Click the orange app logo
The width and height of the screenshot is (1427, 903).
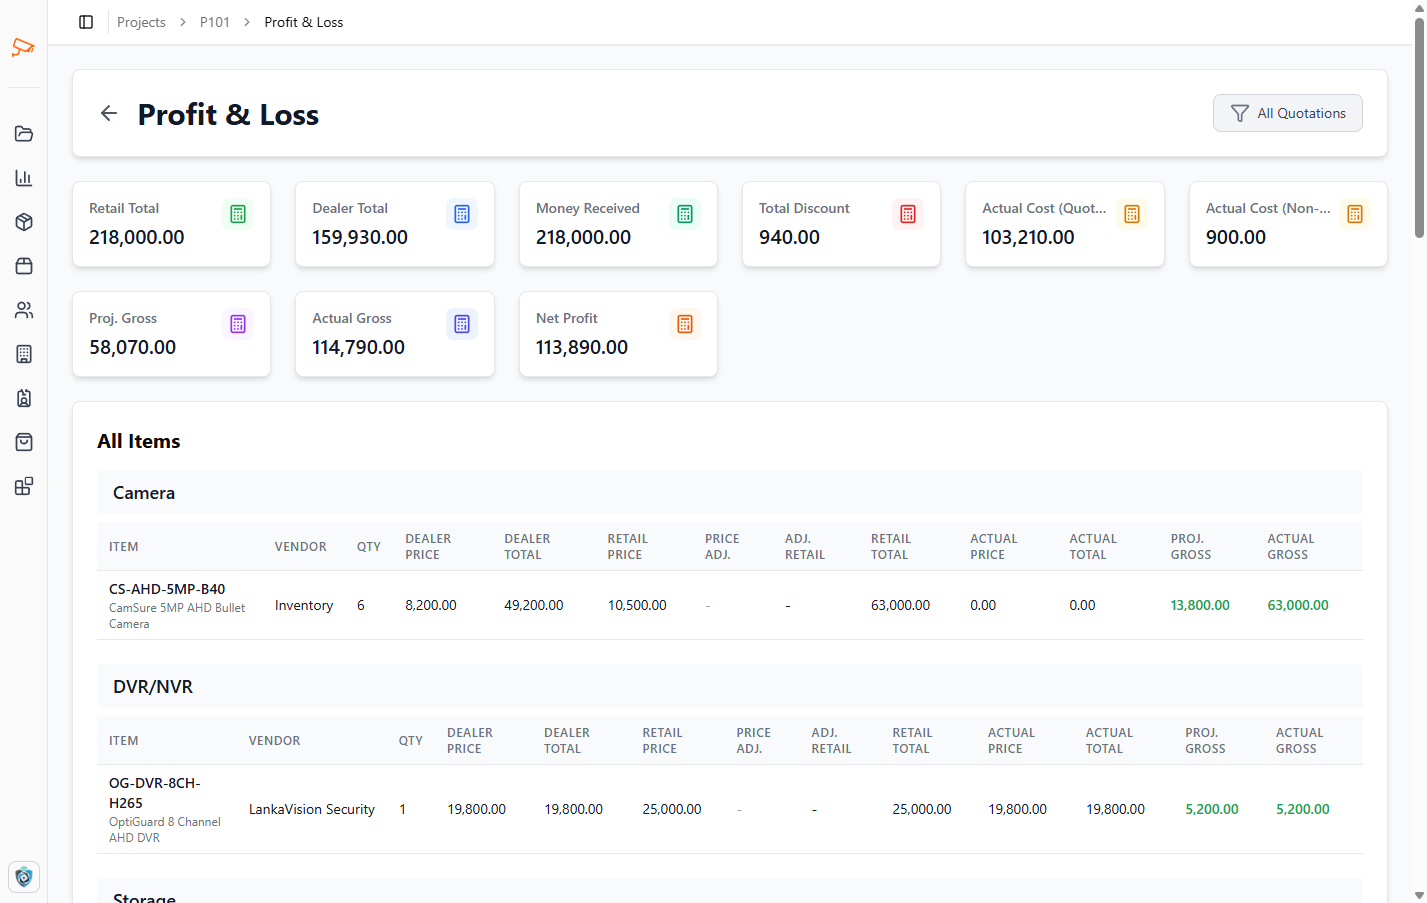click(23, 47)
